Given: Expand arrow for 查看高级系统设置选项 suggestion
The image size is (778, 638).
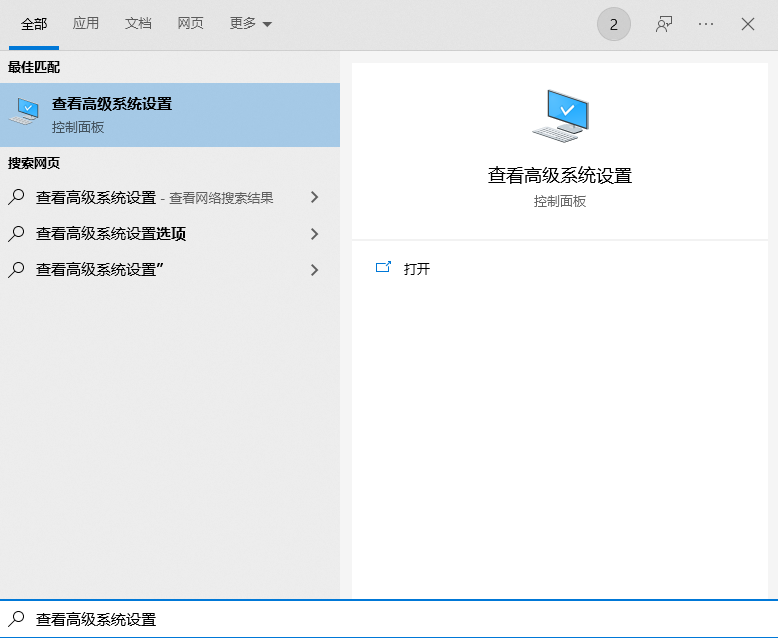Looking at the screenshot, I should tap(314, 234).
